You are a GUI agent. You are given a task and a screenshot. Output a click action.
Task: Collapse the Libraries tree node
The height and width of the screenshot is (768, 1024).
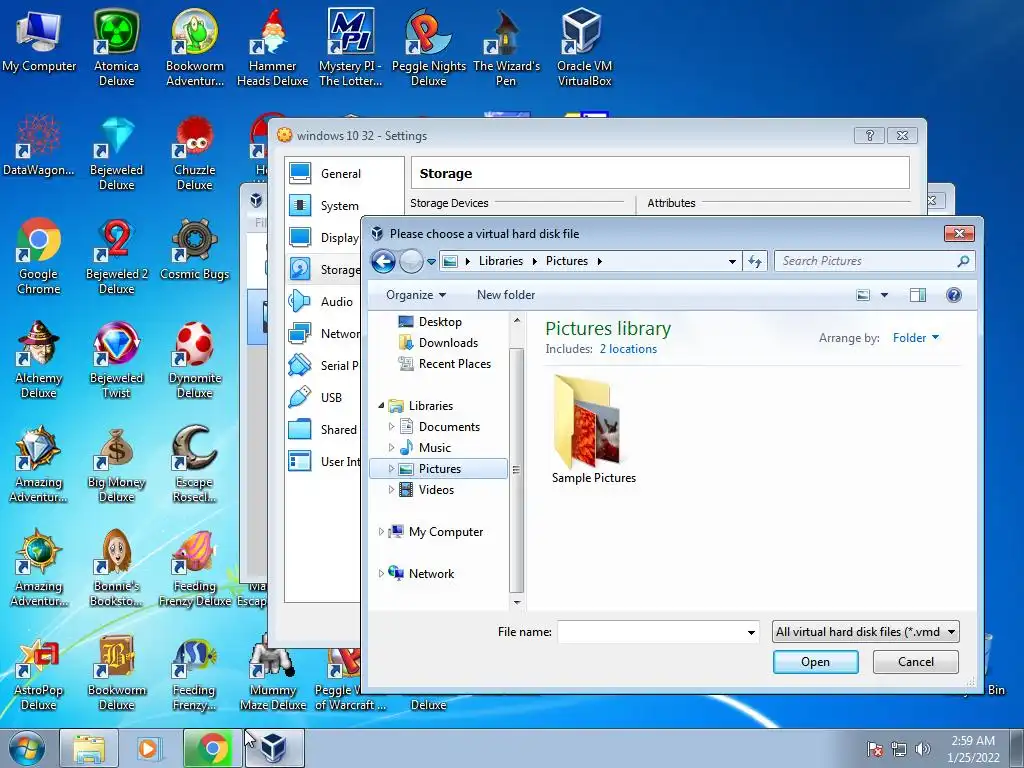[381, 406]
